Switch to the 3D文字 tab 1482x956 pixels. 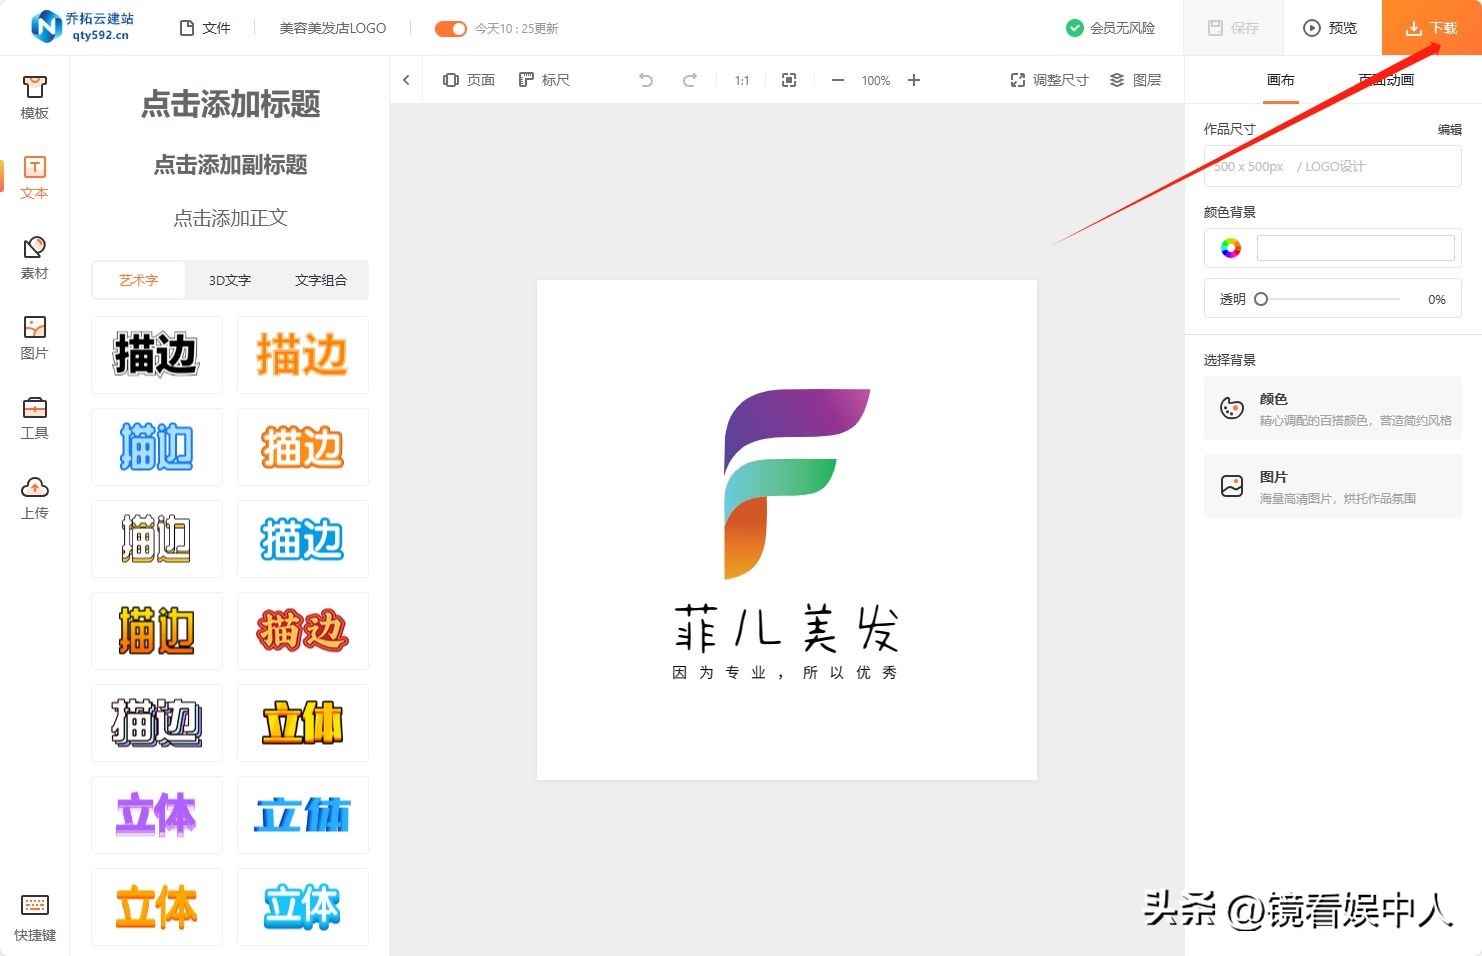coord(229,280)
